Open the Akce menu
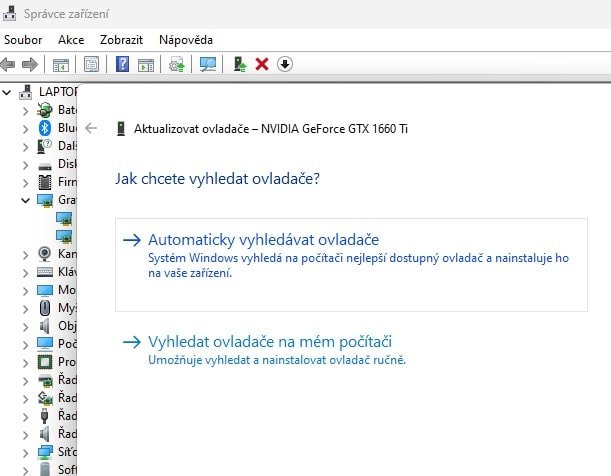 point(71,40)
